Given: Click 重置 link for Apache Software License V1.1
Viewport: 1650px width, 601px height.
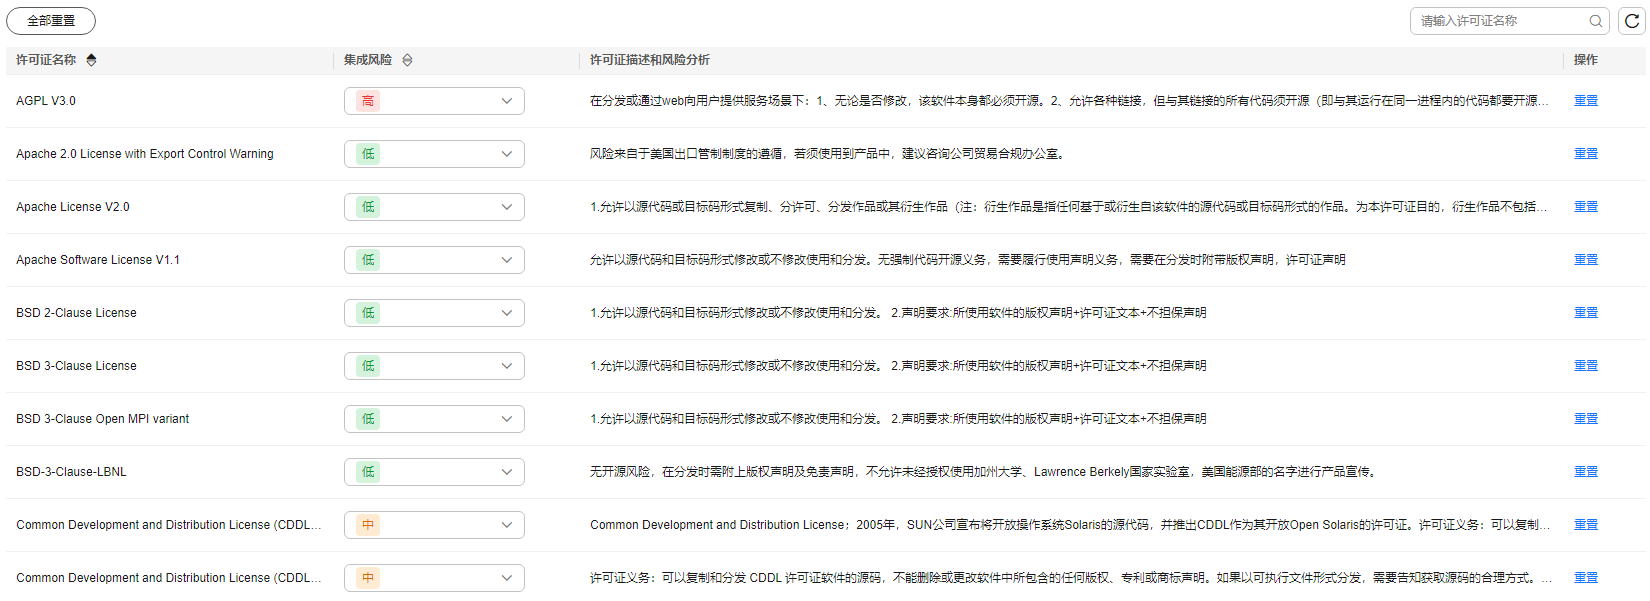Looking at the screenshot, I should coord(1586,260).
